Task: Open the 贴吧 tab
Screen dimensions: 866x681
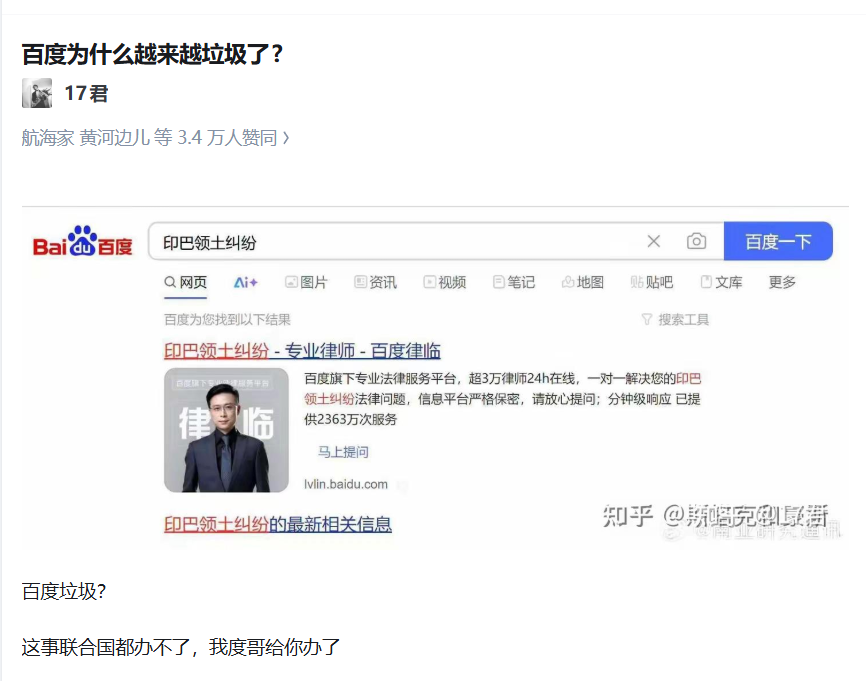Action: coord(652,282)
